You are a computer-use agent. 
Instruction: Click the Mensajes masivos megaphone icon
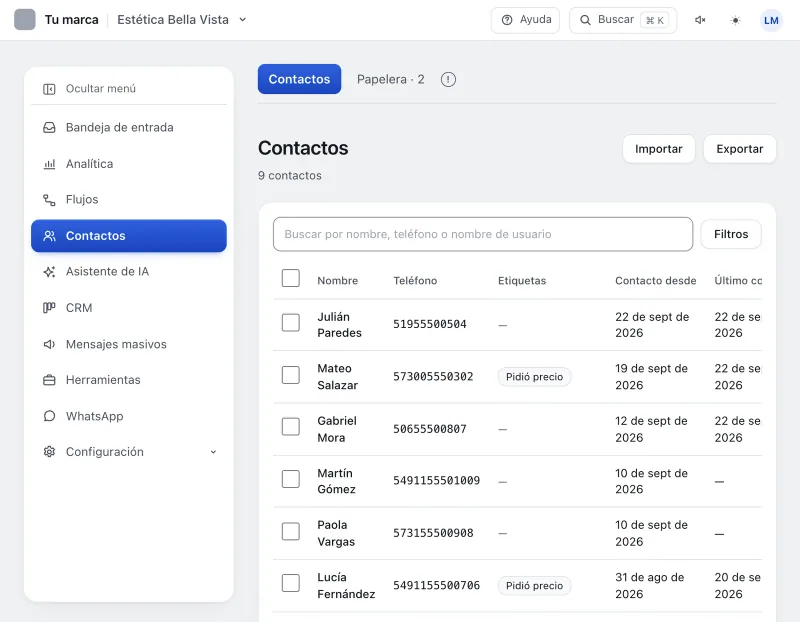[49, 344]
